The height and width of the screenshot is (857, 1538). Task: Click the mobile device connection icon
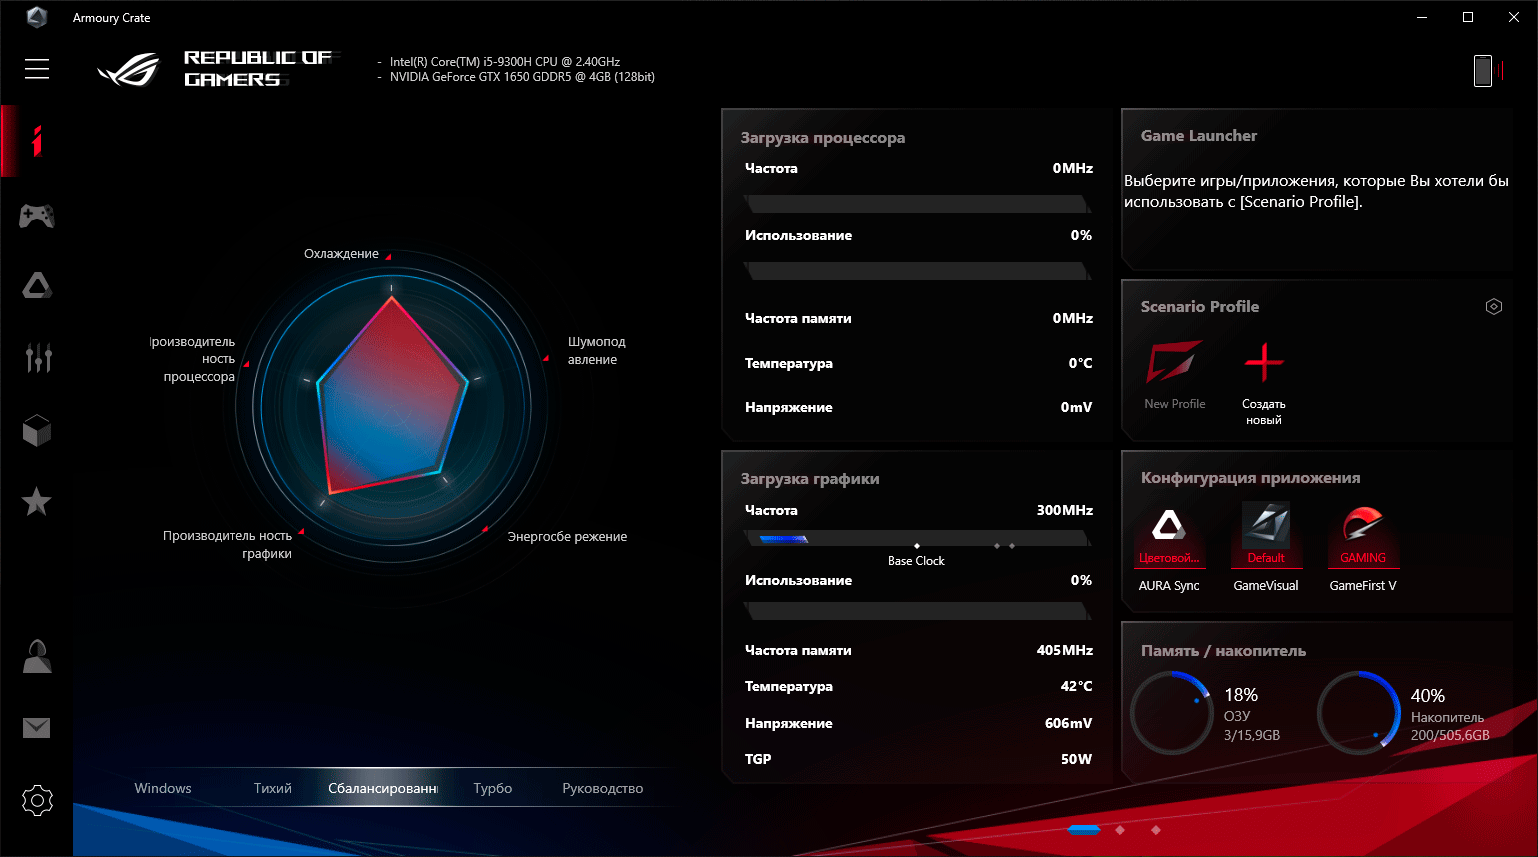click(x=1488, y=70)
